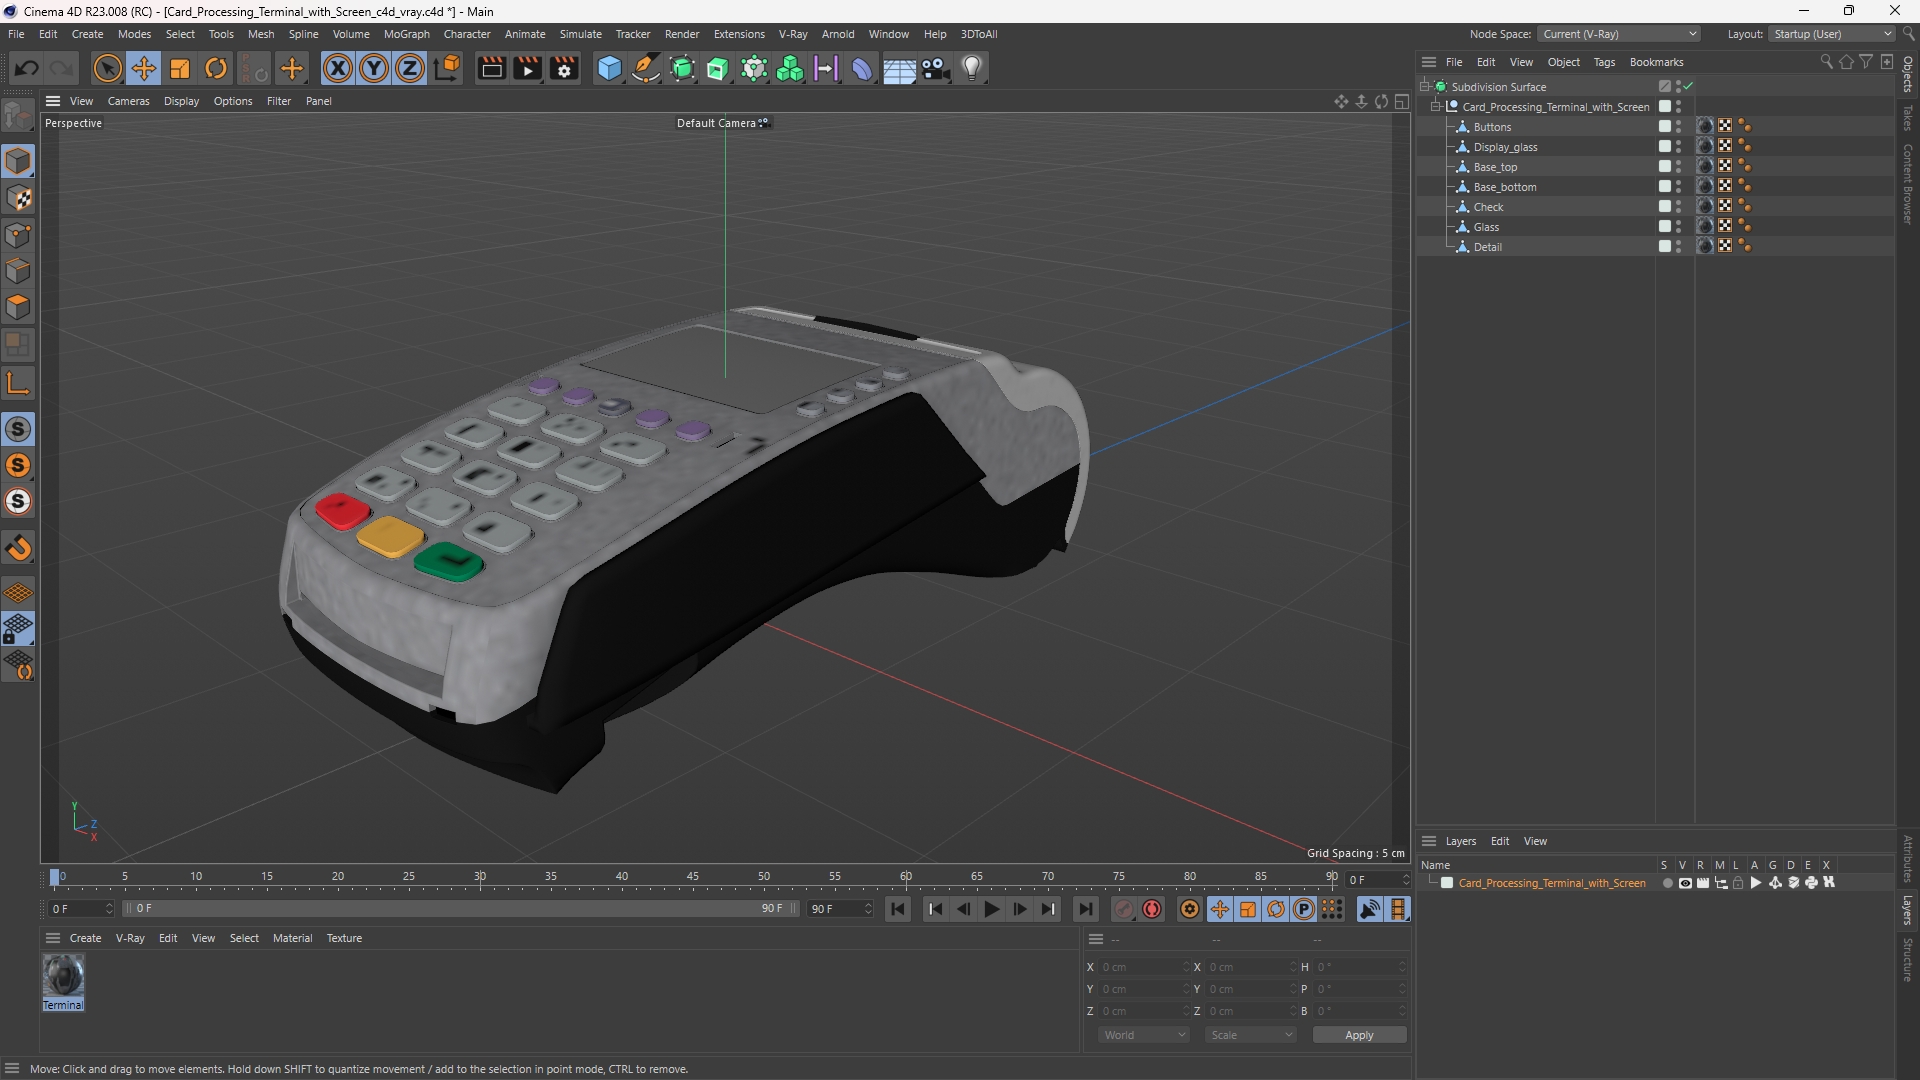Open the World coordinate system dropdown
Screen dimensions: 1920x1080
click(1144, 1035)
